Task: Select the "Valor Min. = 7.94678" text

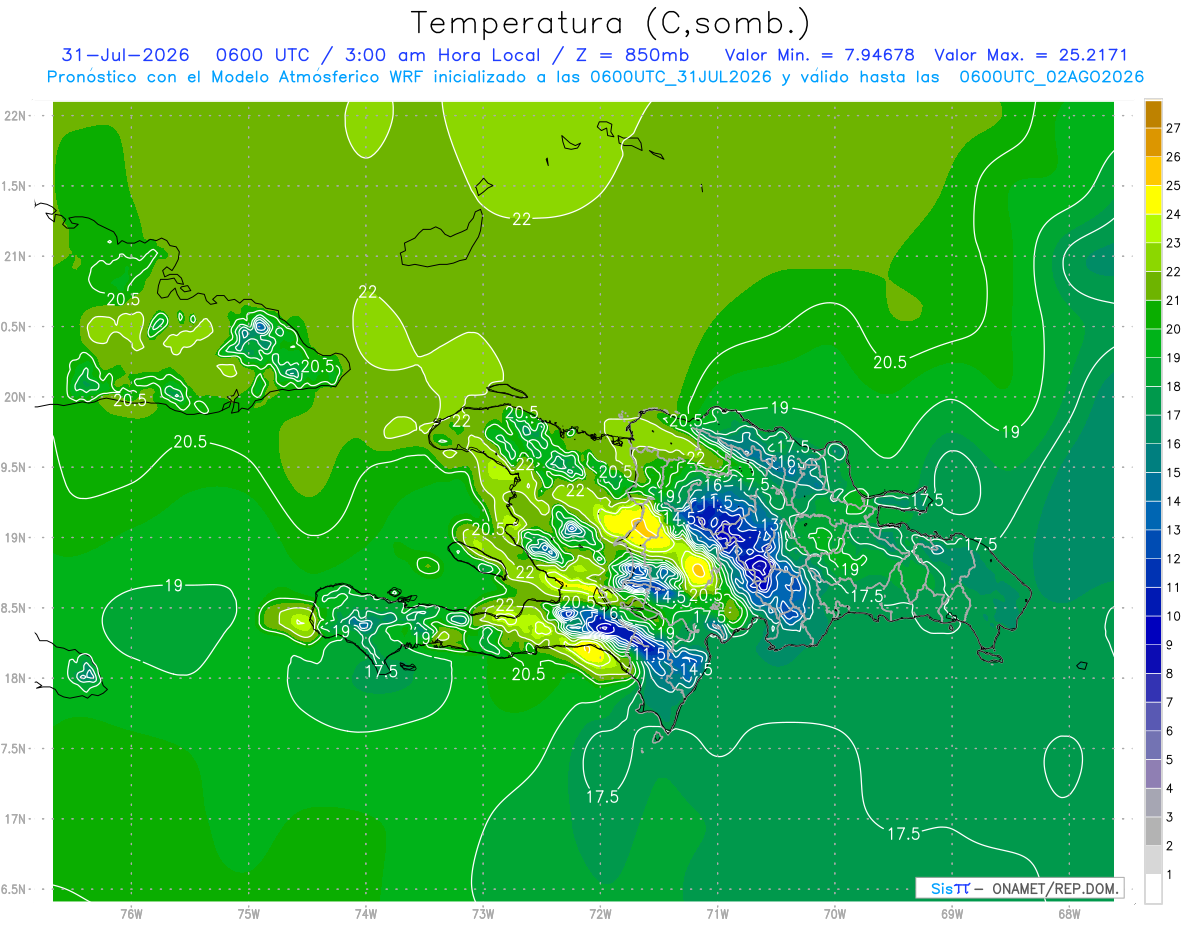Action: [x=819, y=55]
